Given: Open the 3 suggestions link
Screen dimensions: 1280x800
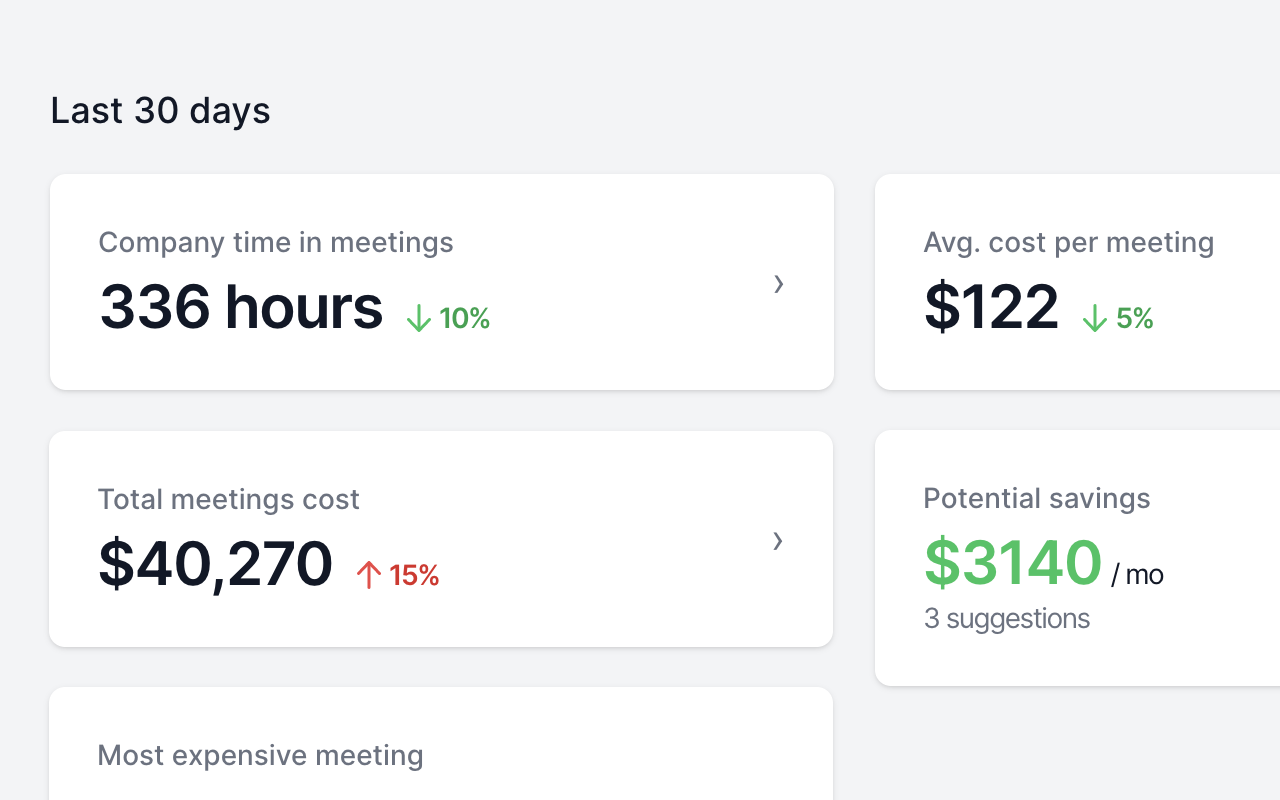Looking at the screenshot, I should coord(1007,618).
